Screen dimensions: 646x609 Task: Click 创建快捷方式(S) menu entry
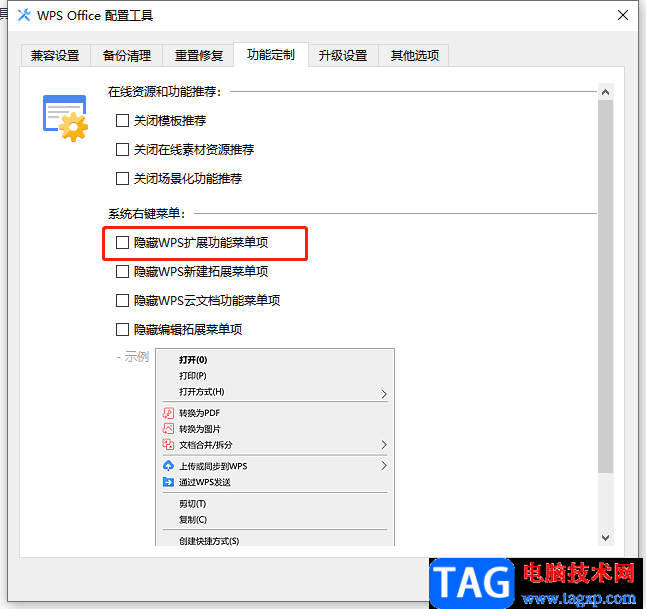[x=209, y=541]
